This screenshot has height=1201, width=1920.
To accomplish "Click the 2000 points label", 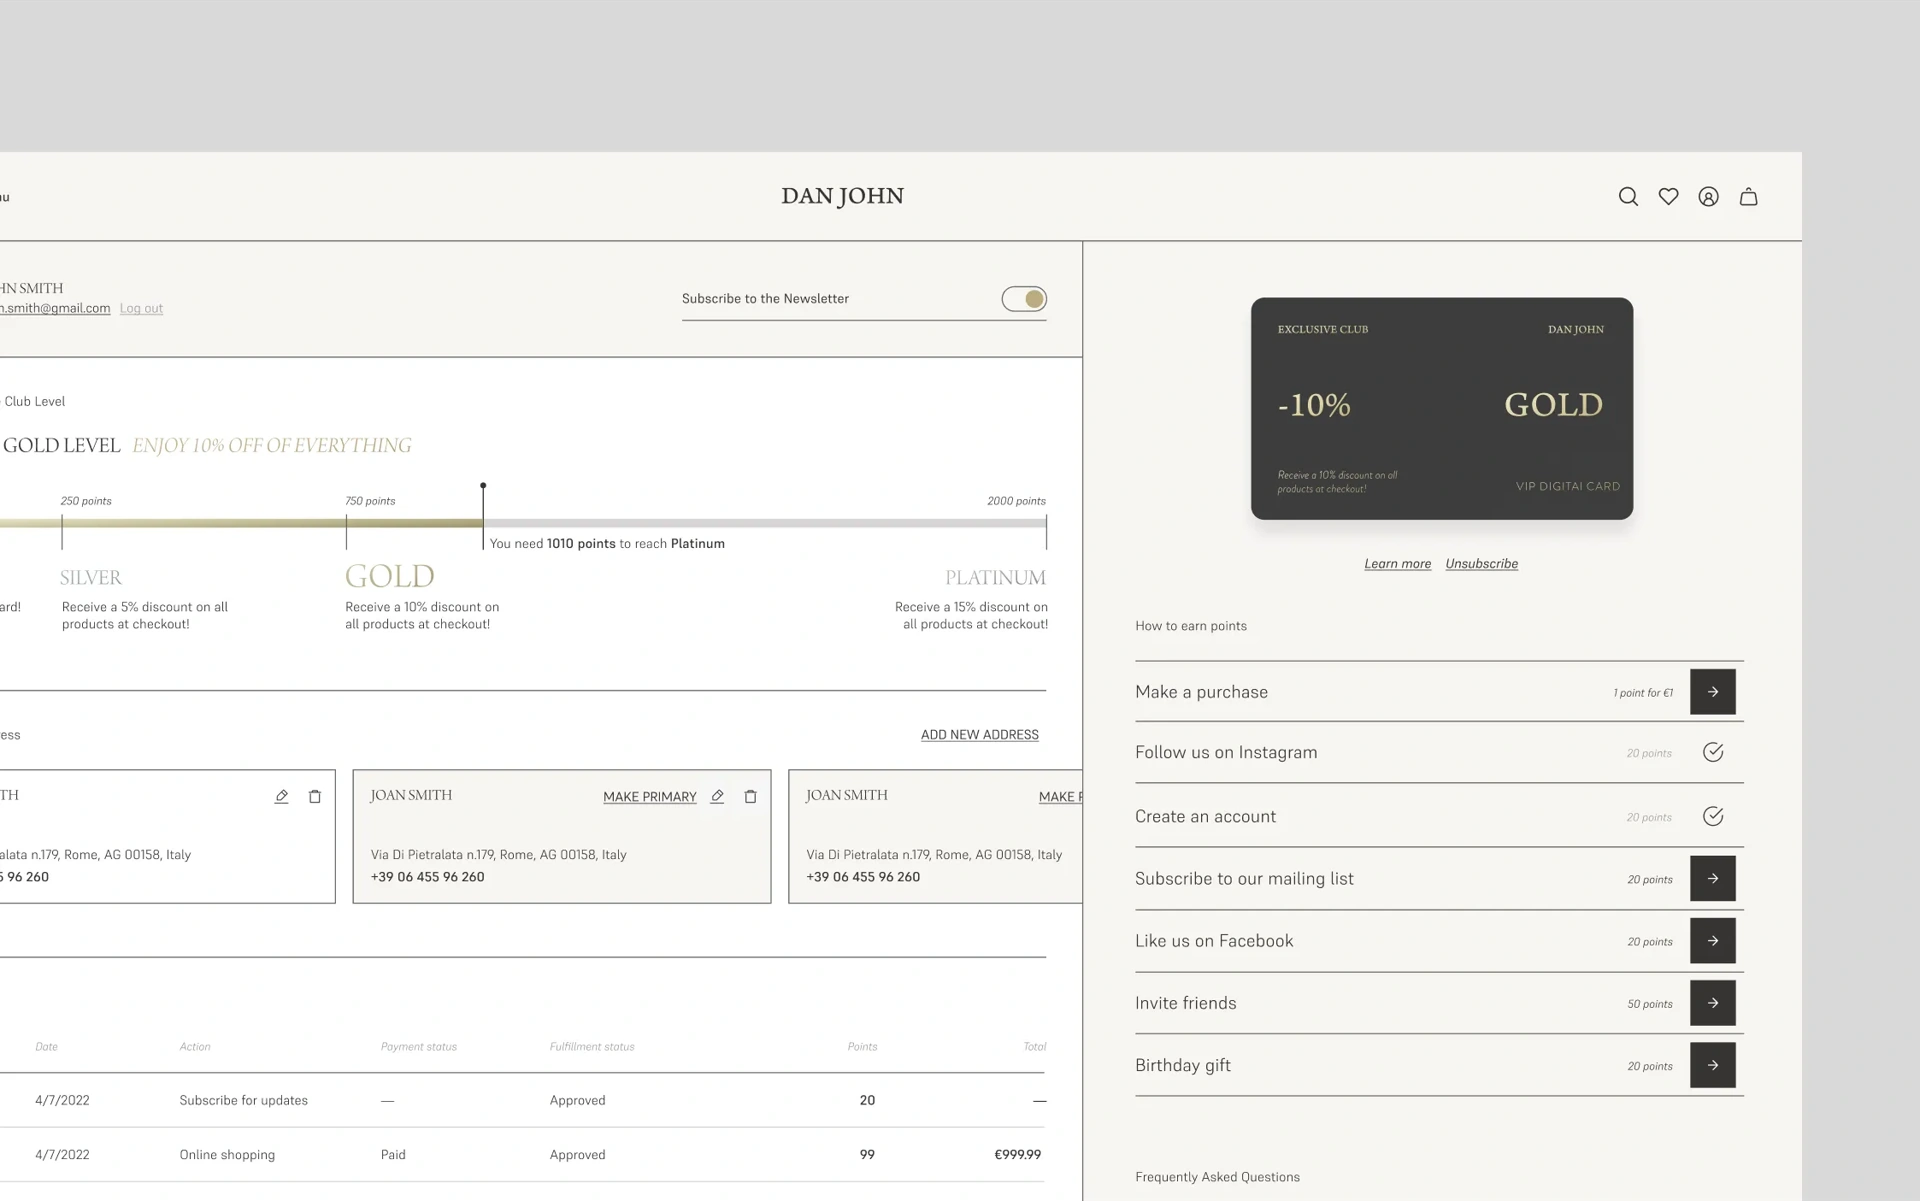I will pyautogui.click(x=1016, y=501).
